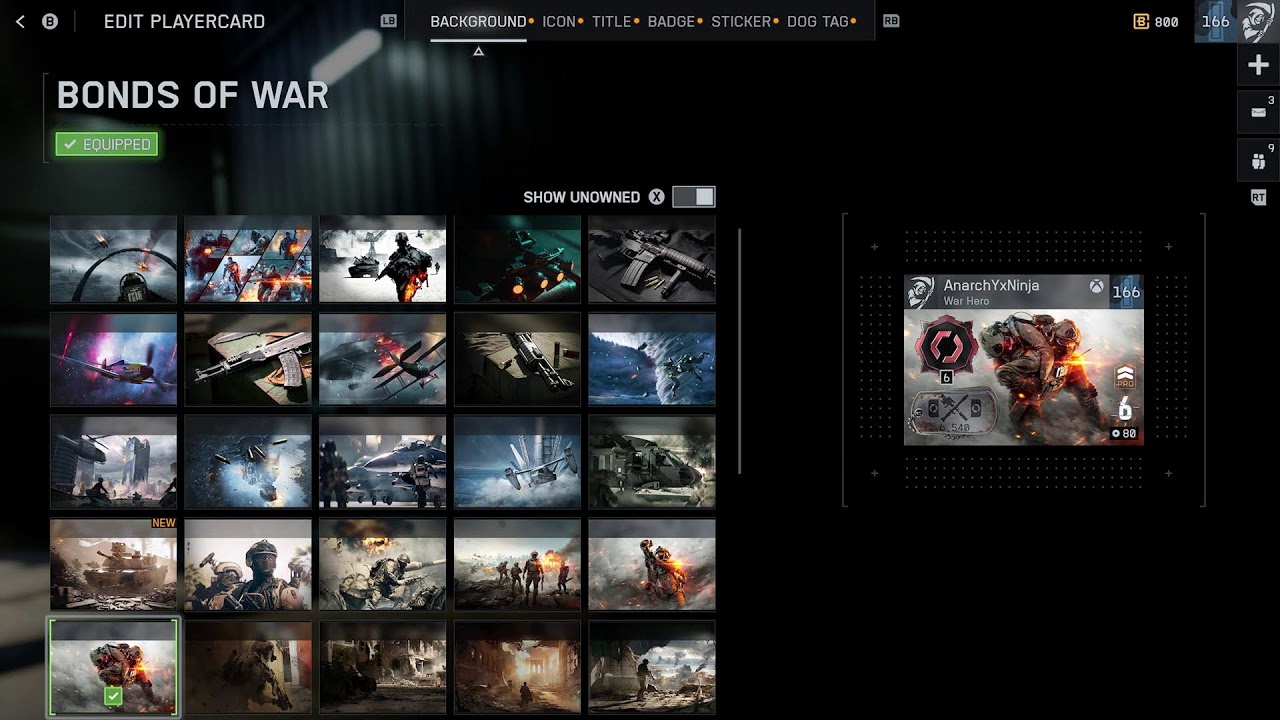The width and height of the screenshot is (1280, 720).
Task: Click the AnarchYxNinja player name
Action: click(x=991, y=285)
